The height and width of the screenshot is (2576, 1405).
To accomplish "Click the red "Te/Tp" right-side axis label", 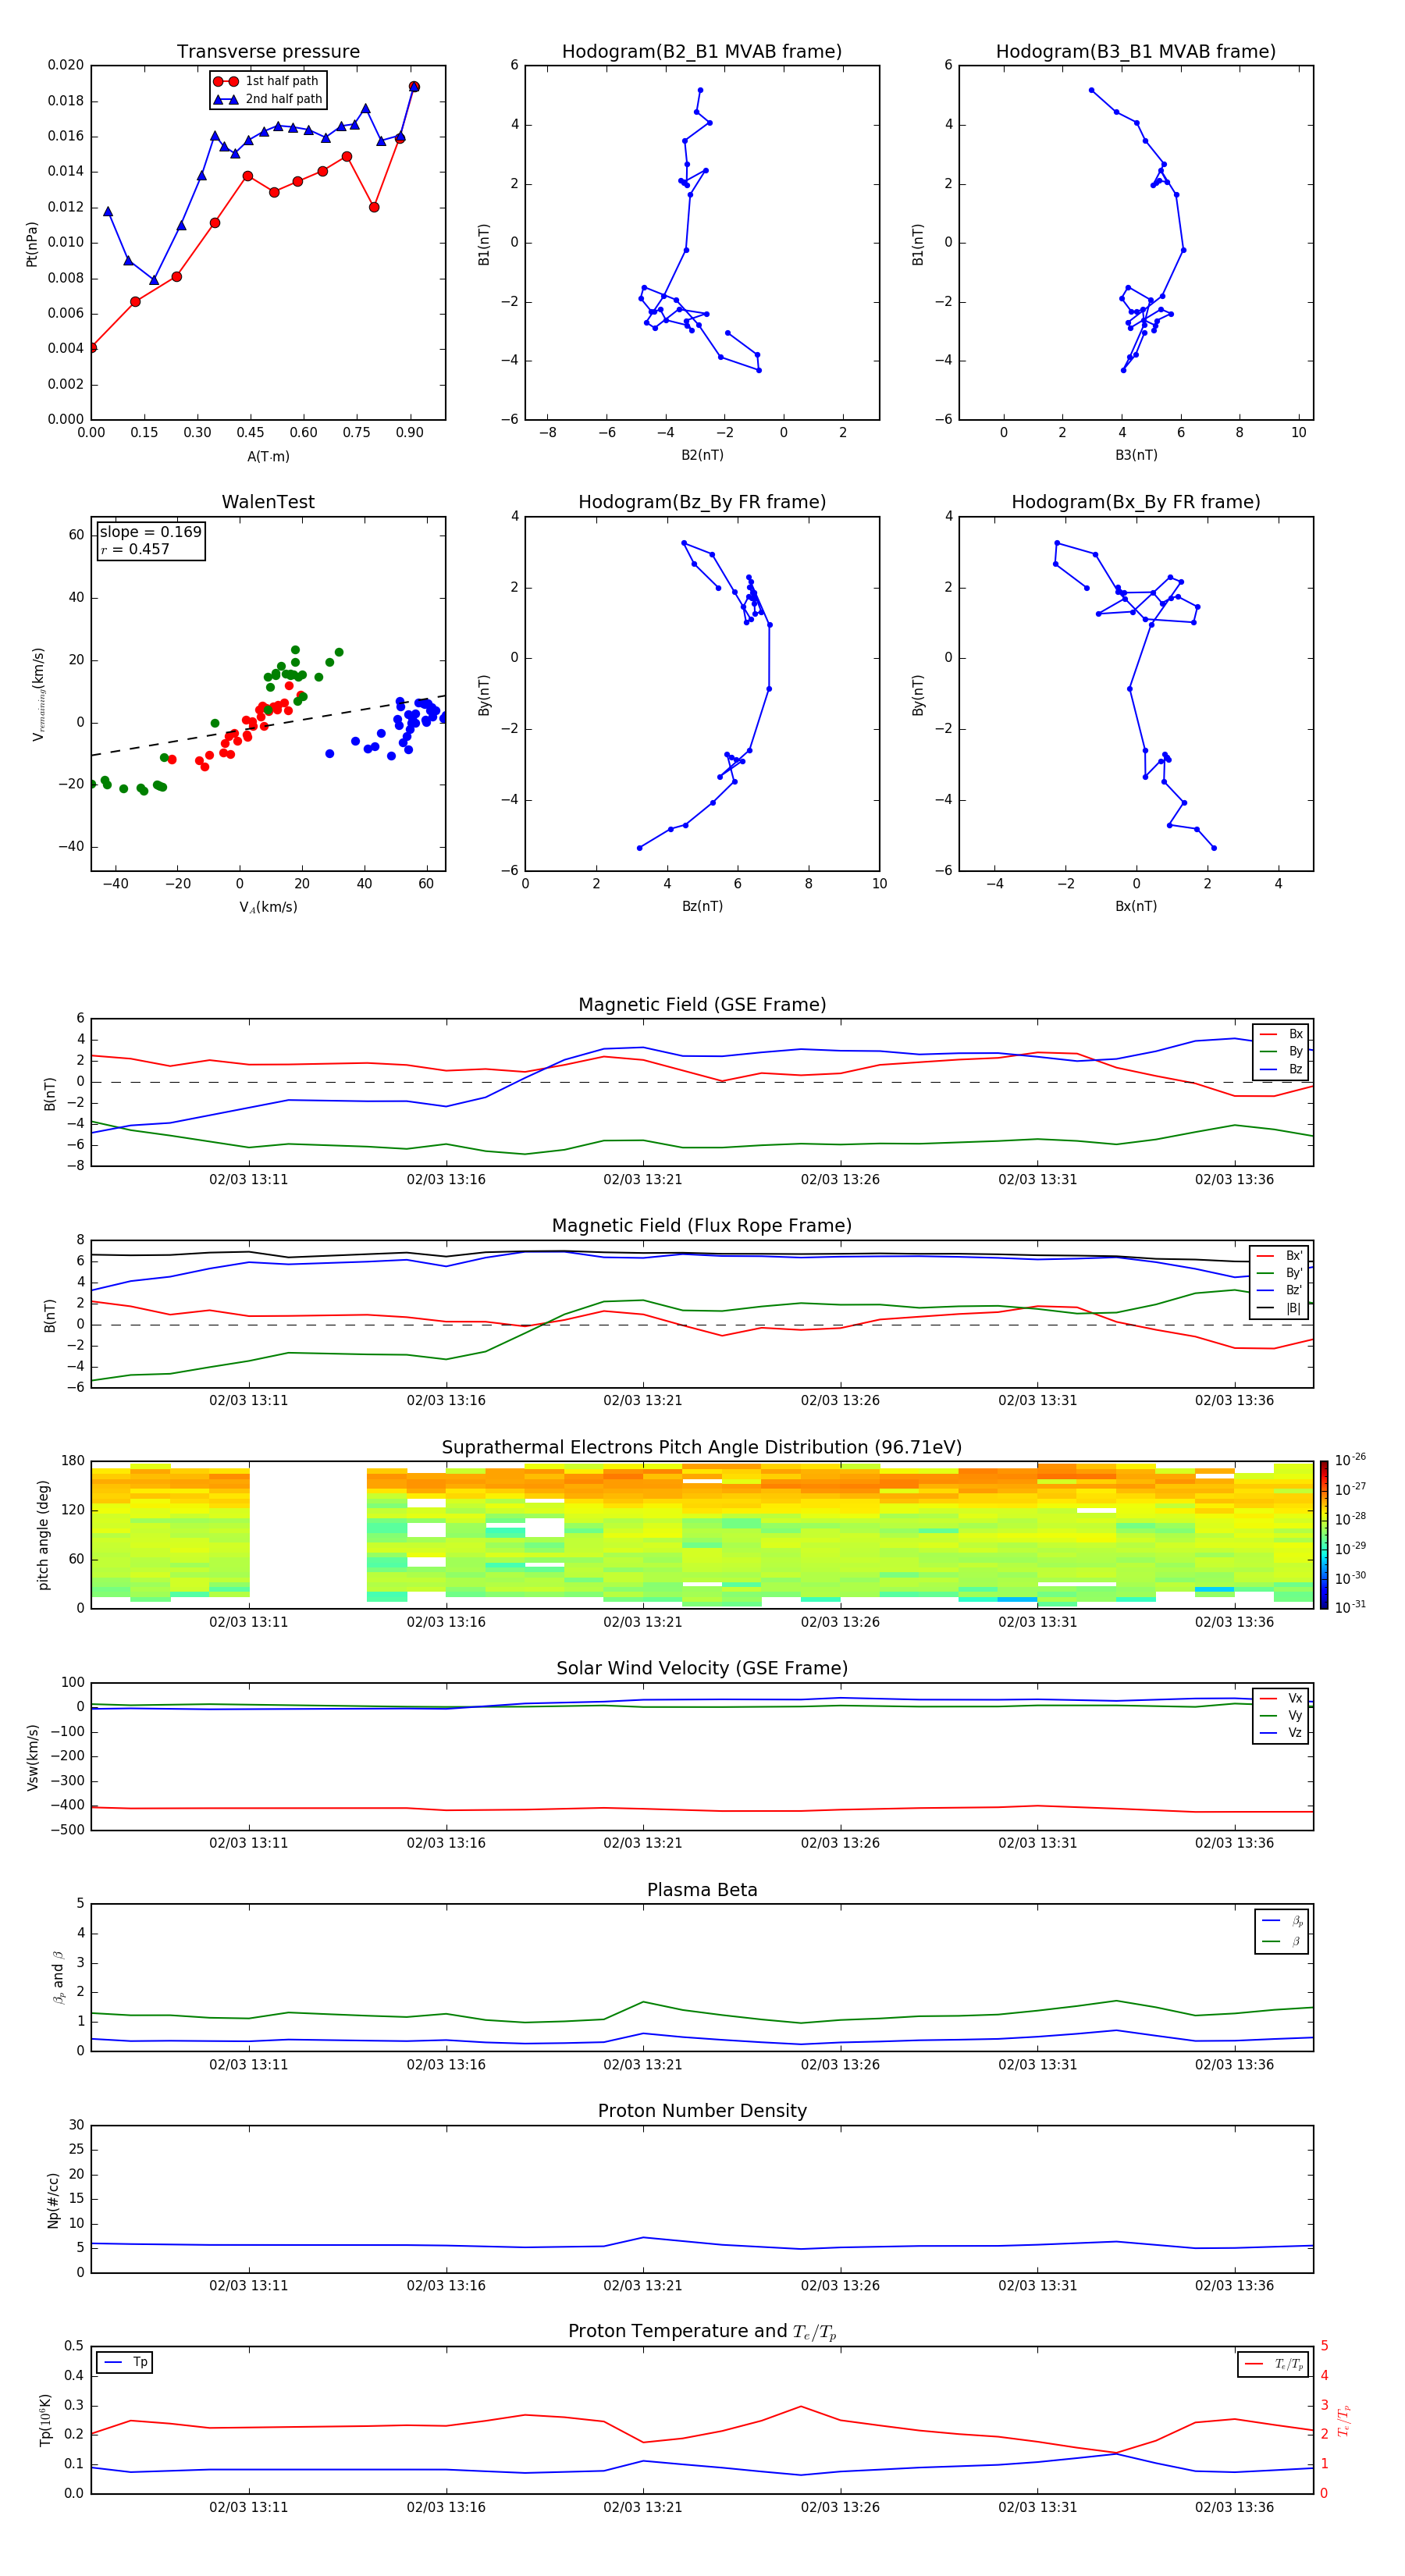I will coord(1344,2420).
